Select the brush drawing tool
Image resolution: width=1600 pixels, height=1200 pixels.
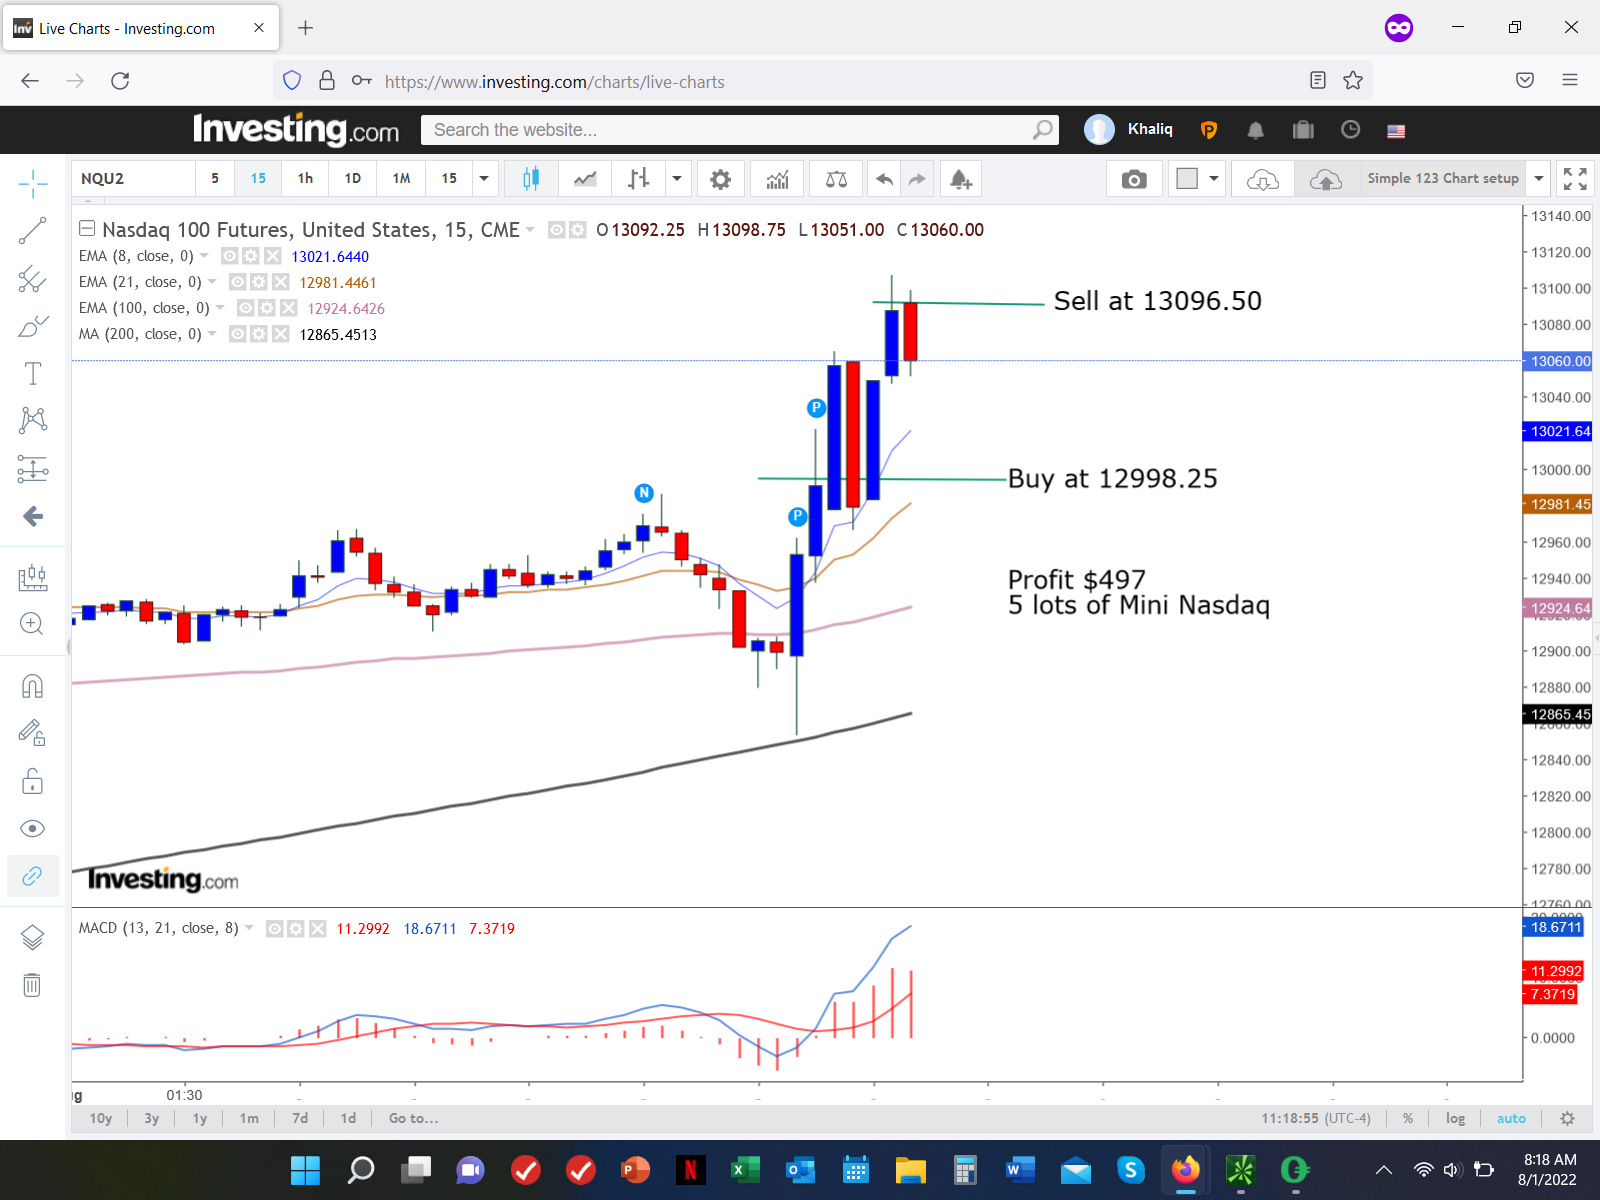point(32,326)
